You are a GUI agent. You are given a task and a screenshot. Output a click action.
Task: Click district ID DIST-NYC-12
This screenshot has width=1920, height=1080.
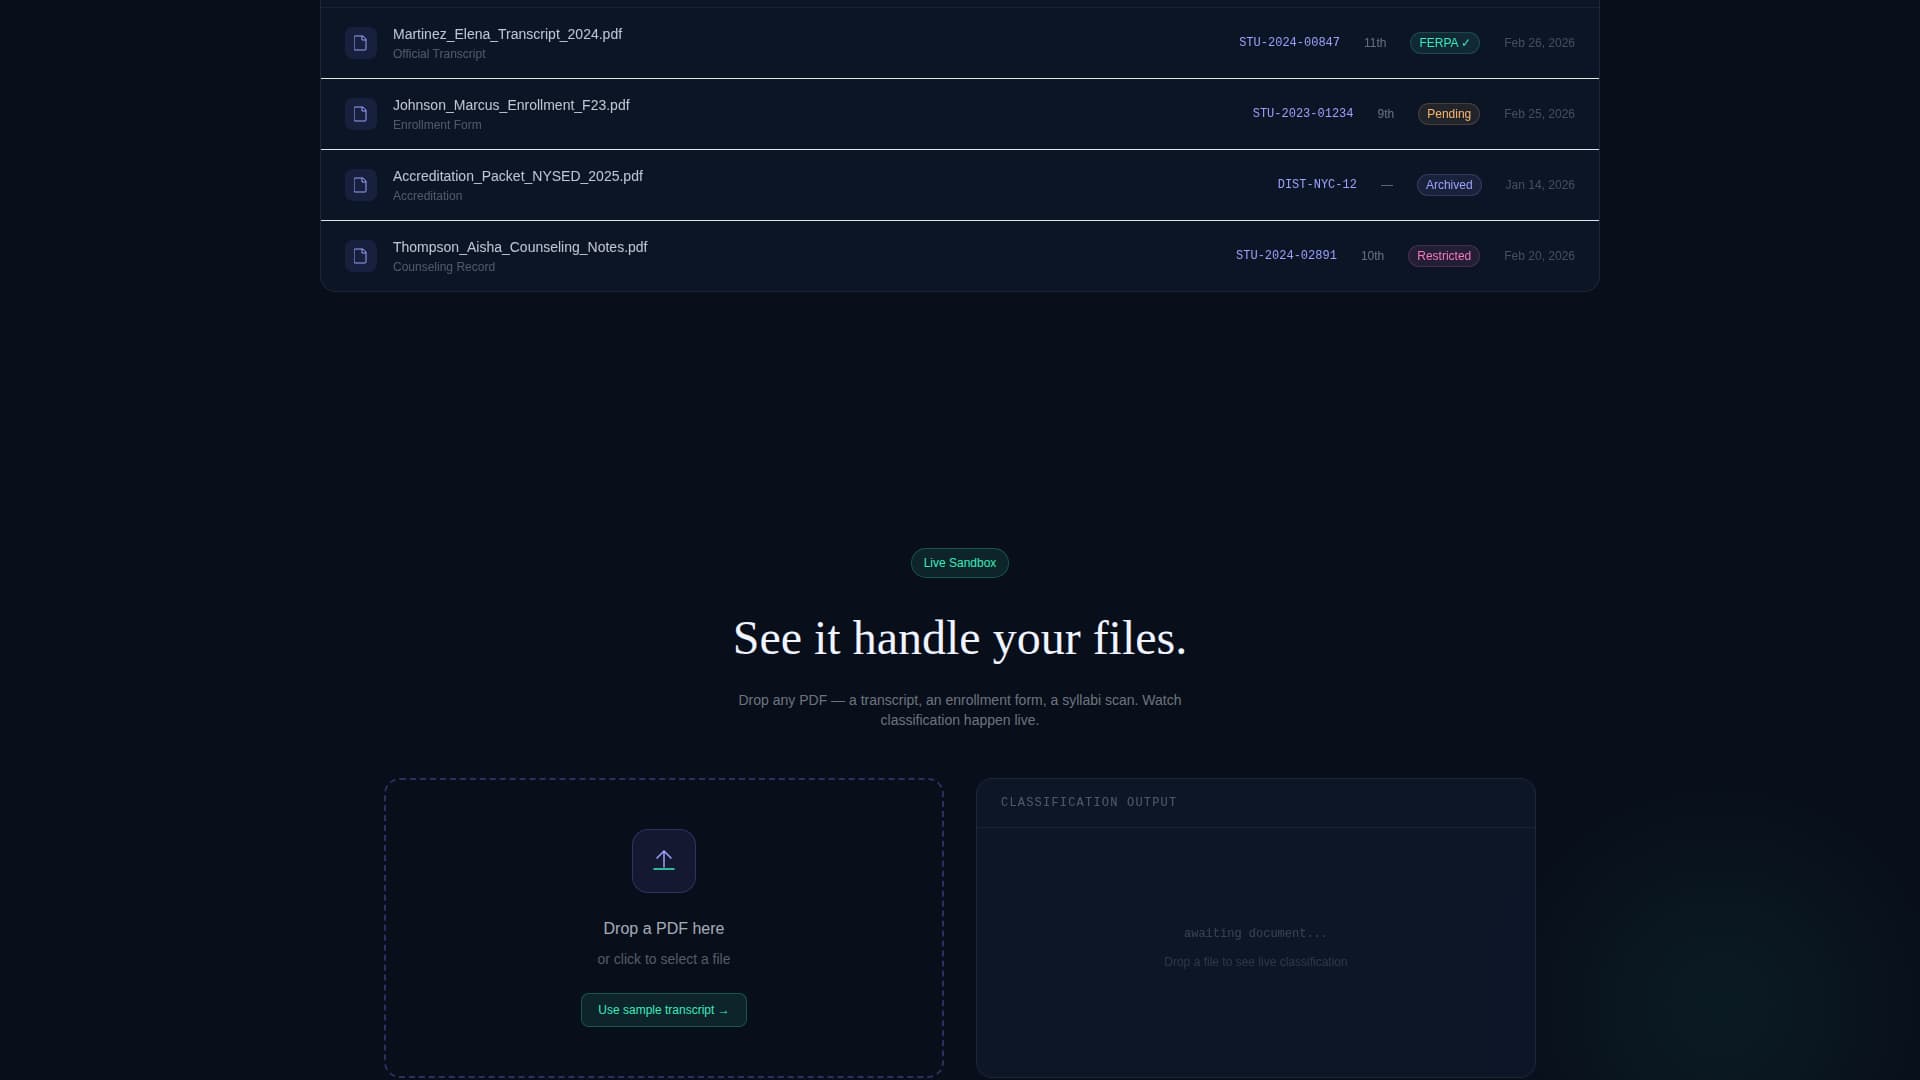coord(1317,185)
